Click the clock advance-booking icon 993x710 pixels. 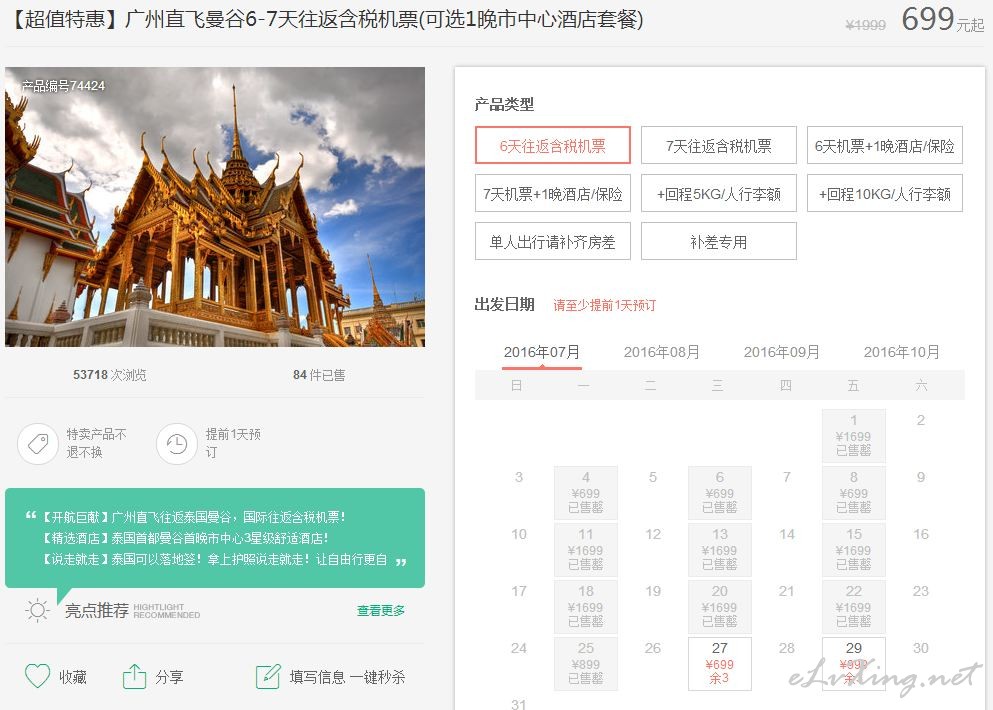177,443
